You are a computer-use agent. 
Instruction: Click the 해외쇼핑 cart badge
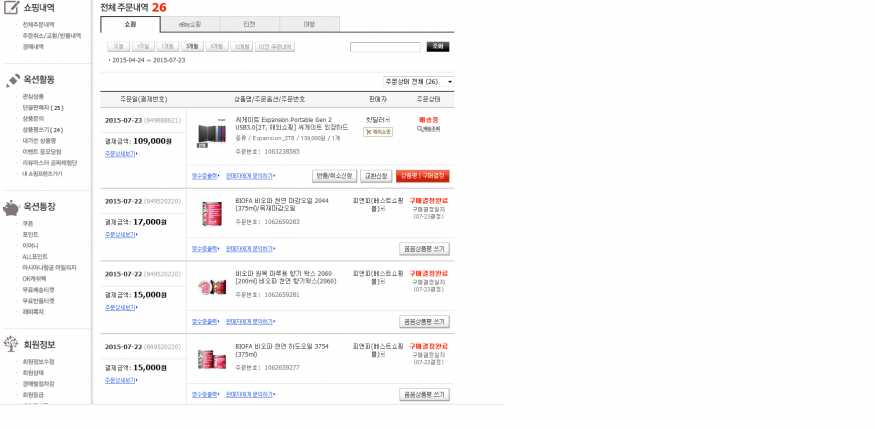[x=378, y=132]
